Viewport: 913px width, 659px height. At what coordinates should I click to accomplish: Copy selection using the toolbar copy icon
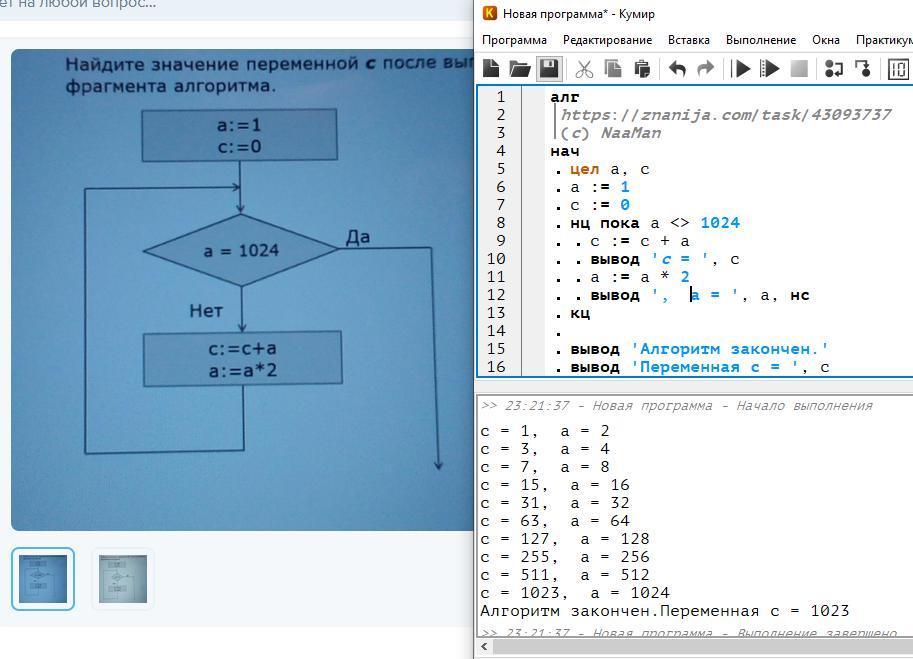click(x=613, y=69)
